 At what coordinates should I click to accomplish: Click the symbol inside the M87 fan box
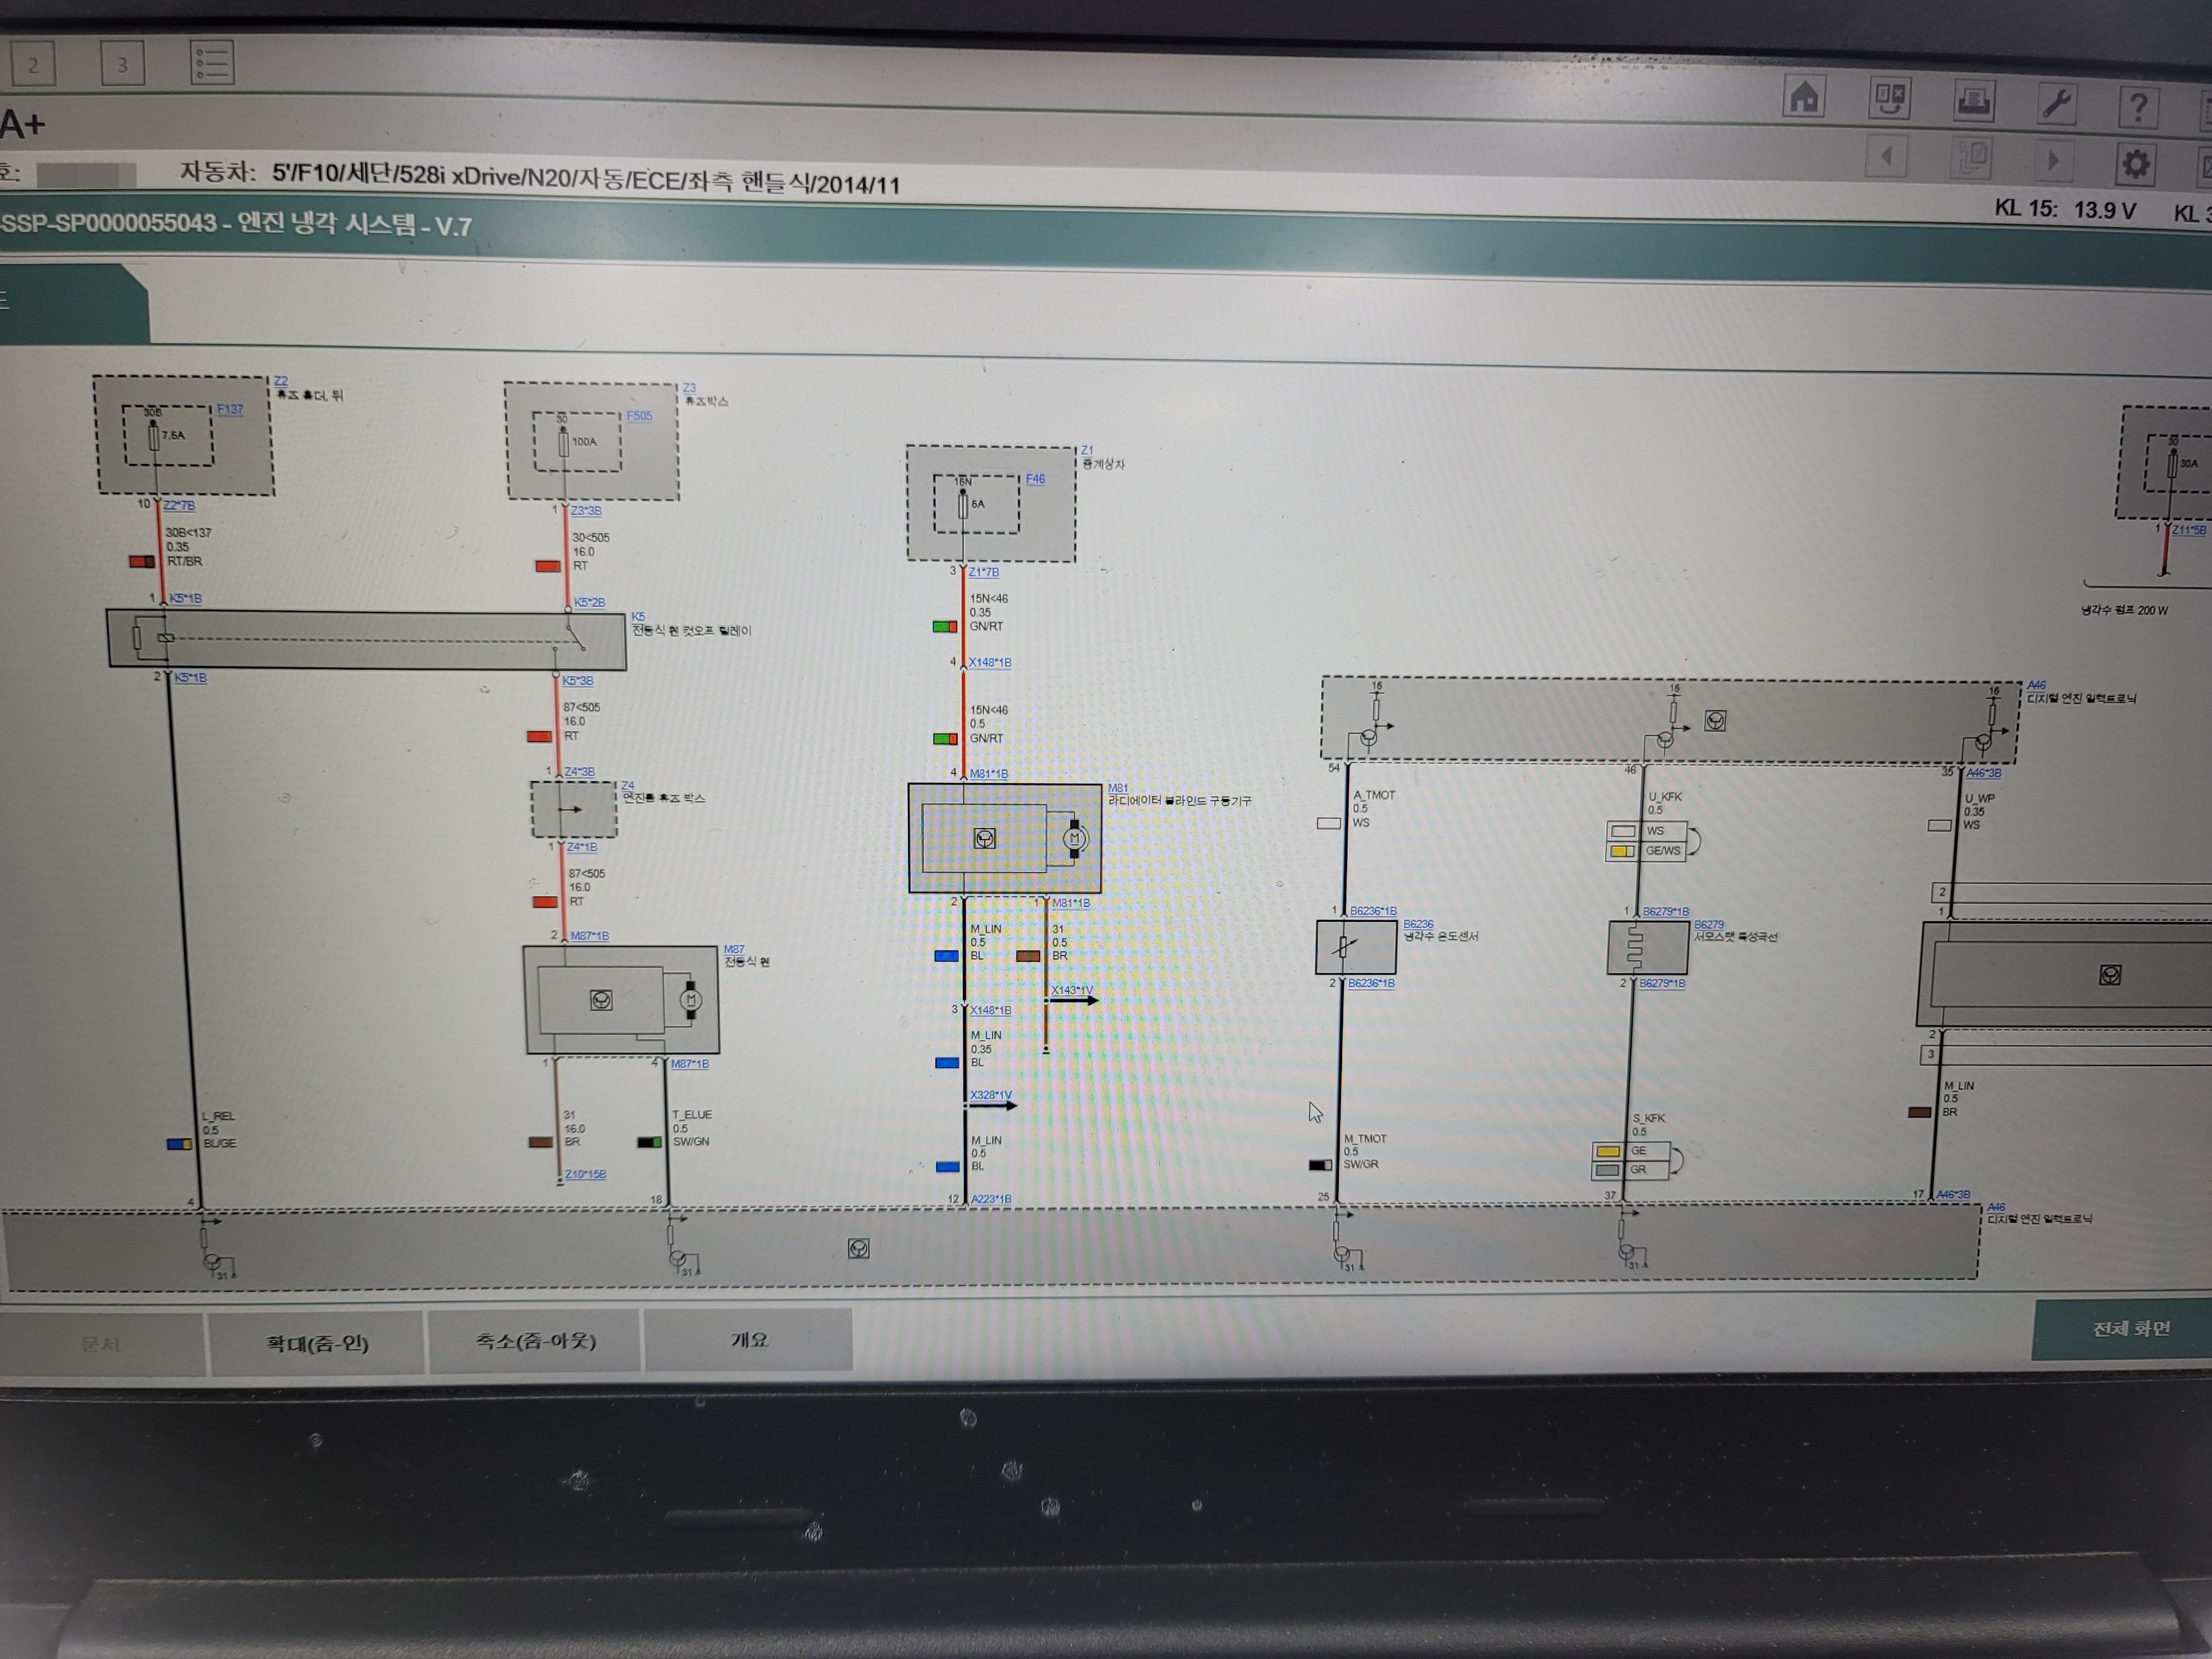coord(600,1000)
